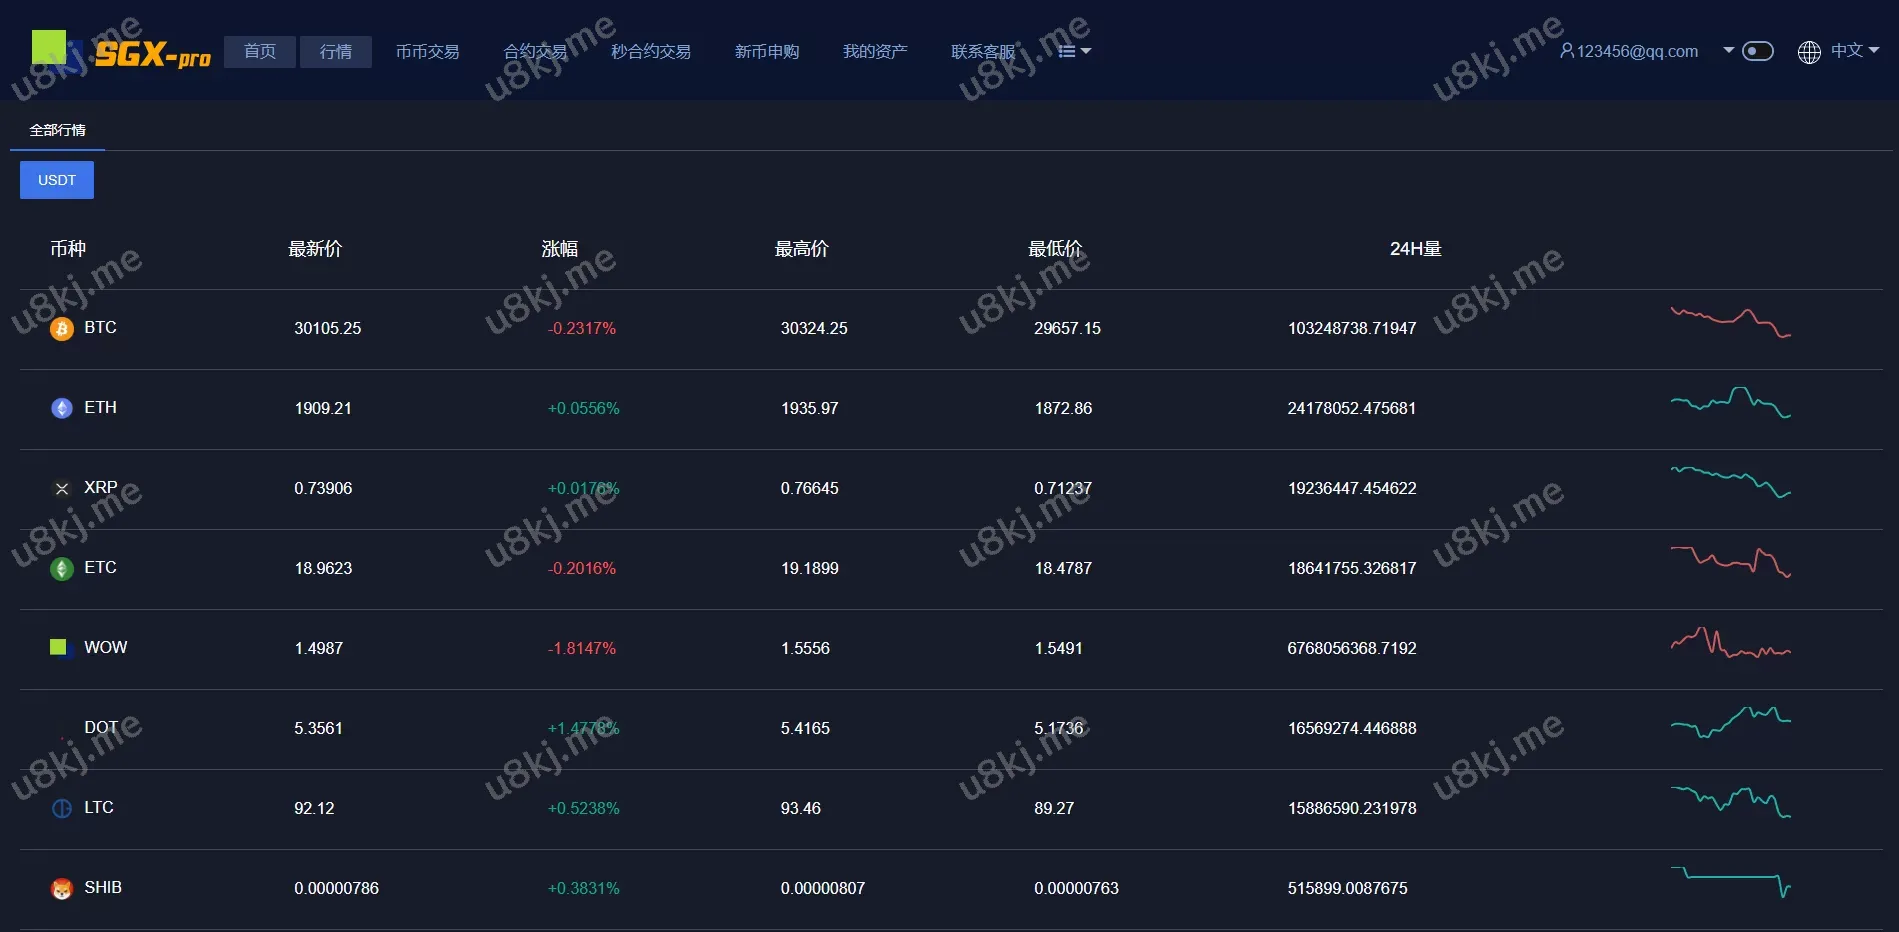The width and height of the screenshot is (1899, 932).
Task: Click the ETC green coin icon
Action: click(x=62, y=569)
